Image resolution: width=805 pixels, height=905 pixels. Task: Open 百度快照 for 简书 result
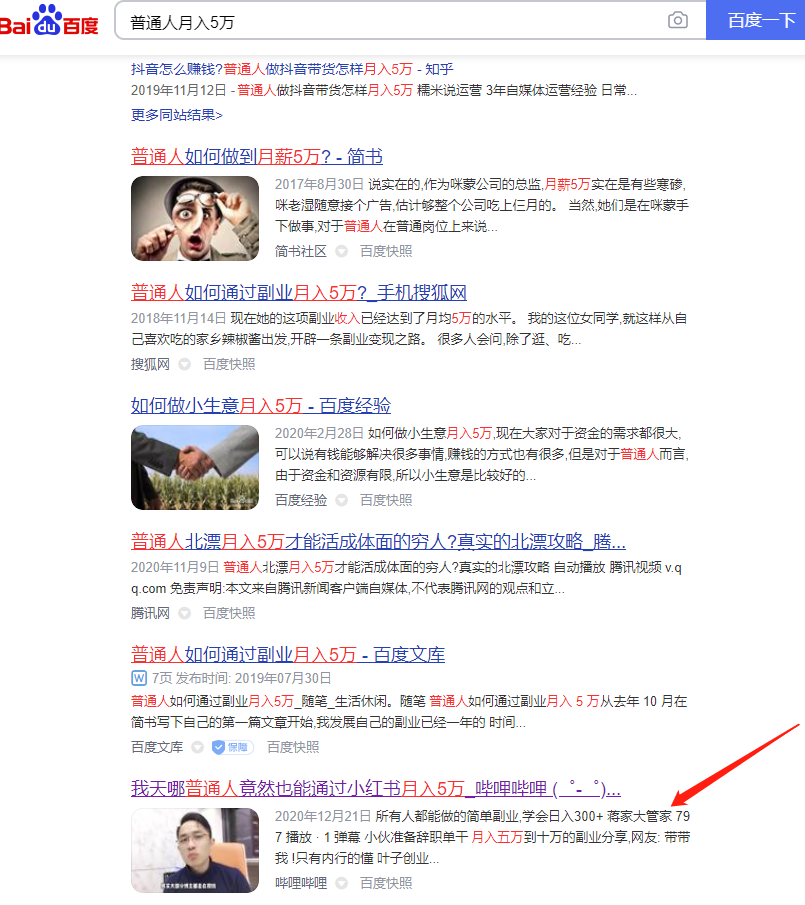pyautogui.click(x=386, y=251)
